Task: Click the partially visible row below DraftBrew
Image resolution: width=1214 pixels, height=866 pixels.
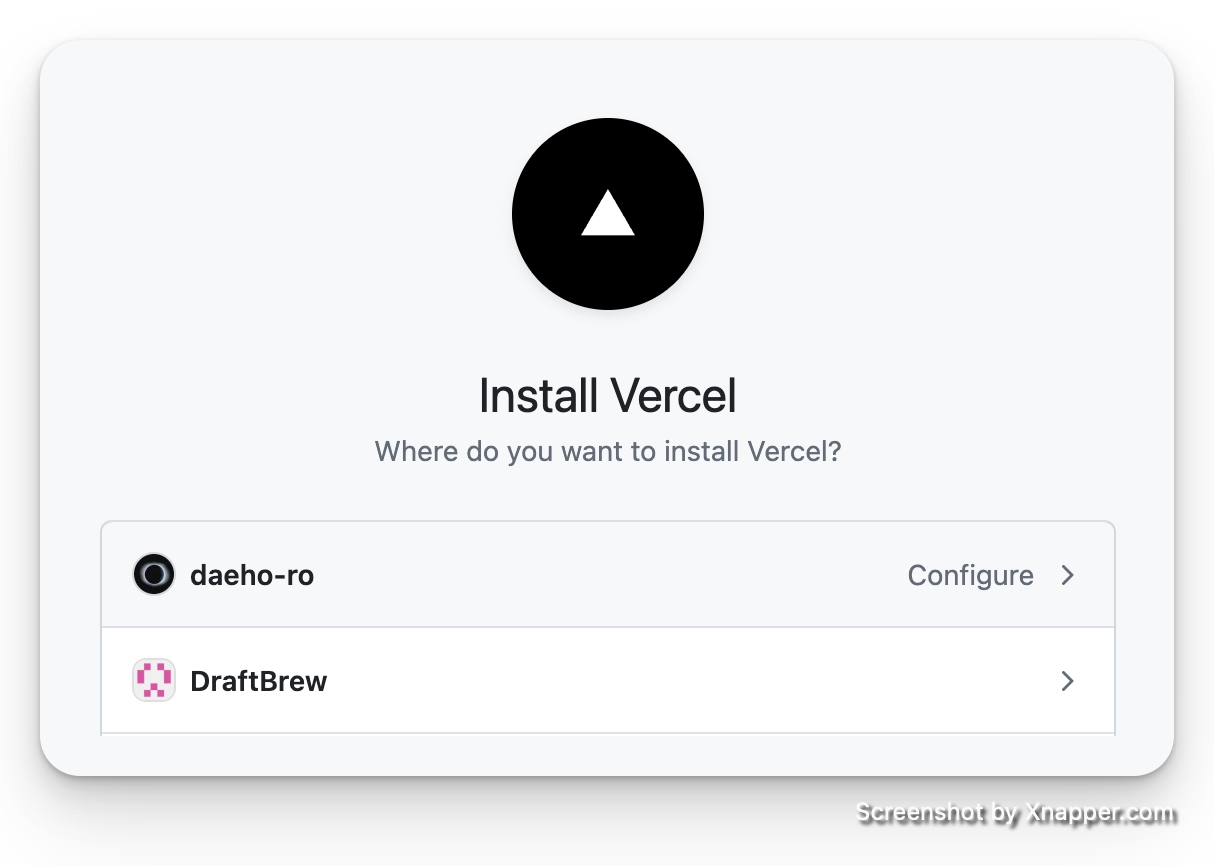Action: 607,737
